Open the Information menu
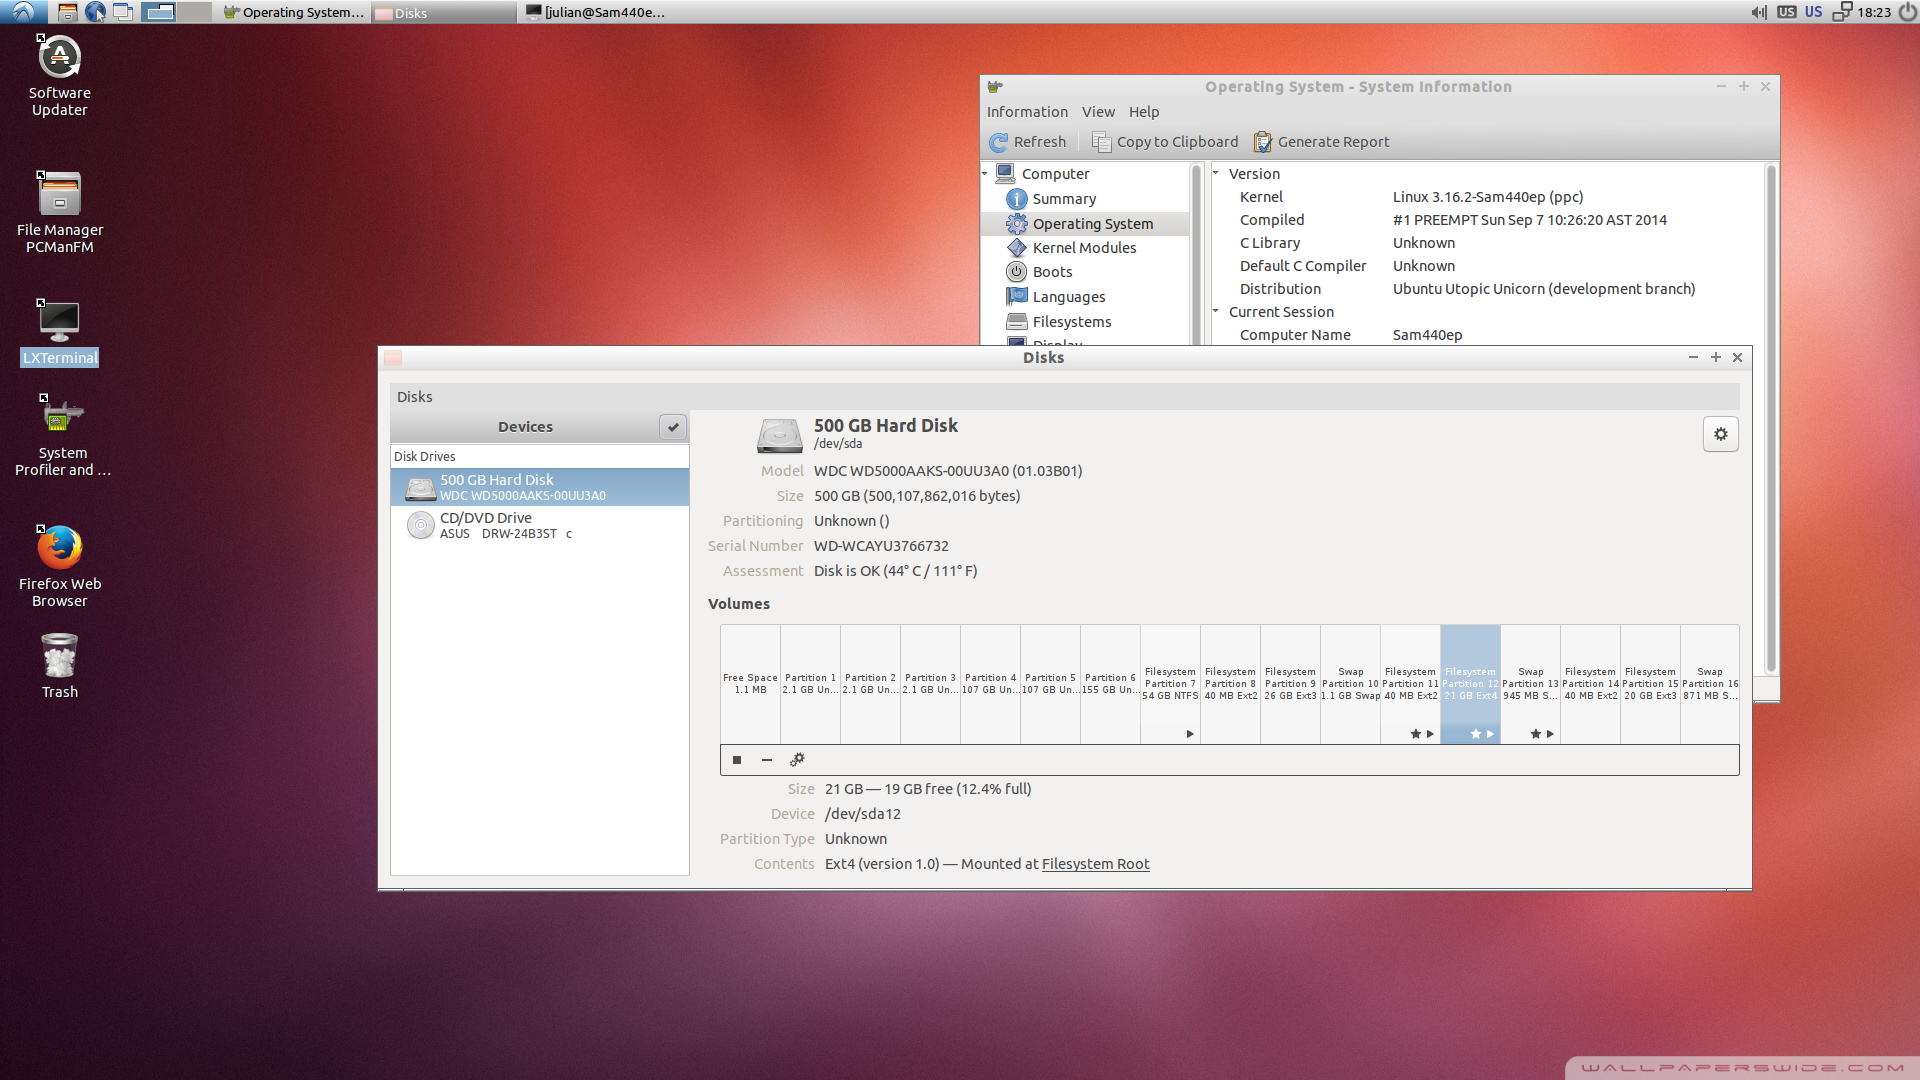Screen dimensions: 1920x1080 [x=1026, y=112]
